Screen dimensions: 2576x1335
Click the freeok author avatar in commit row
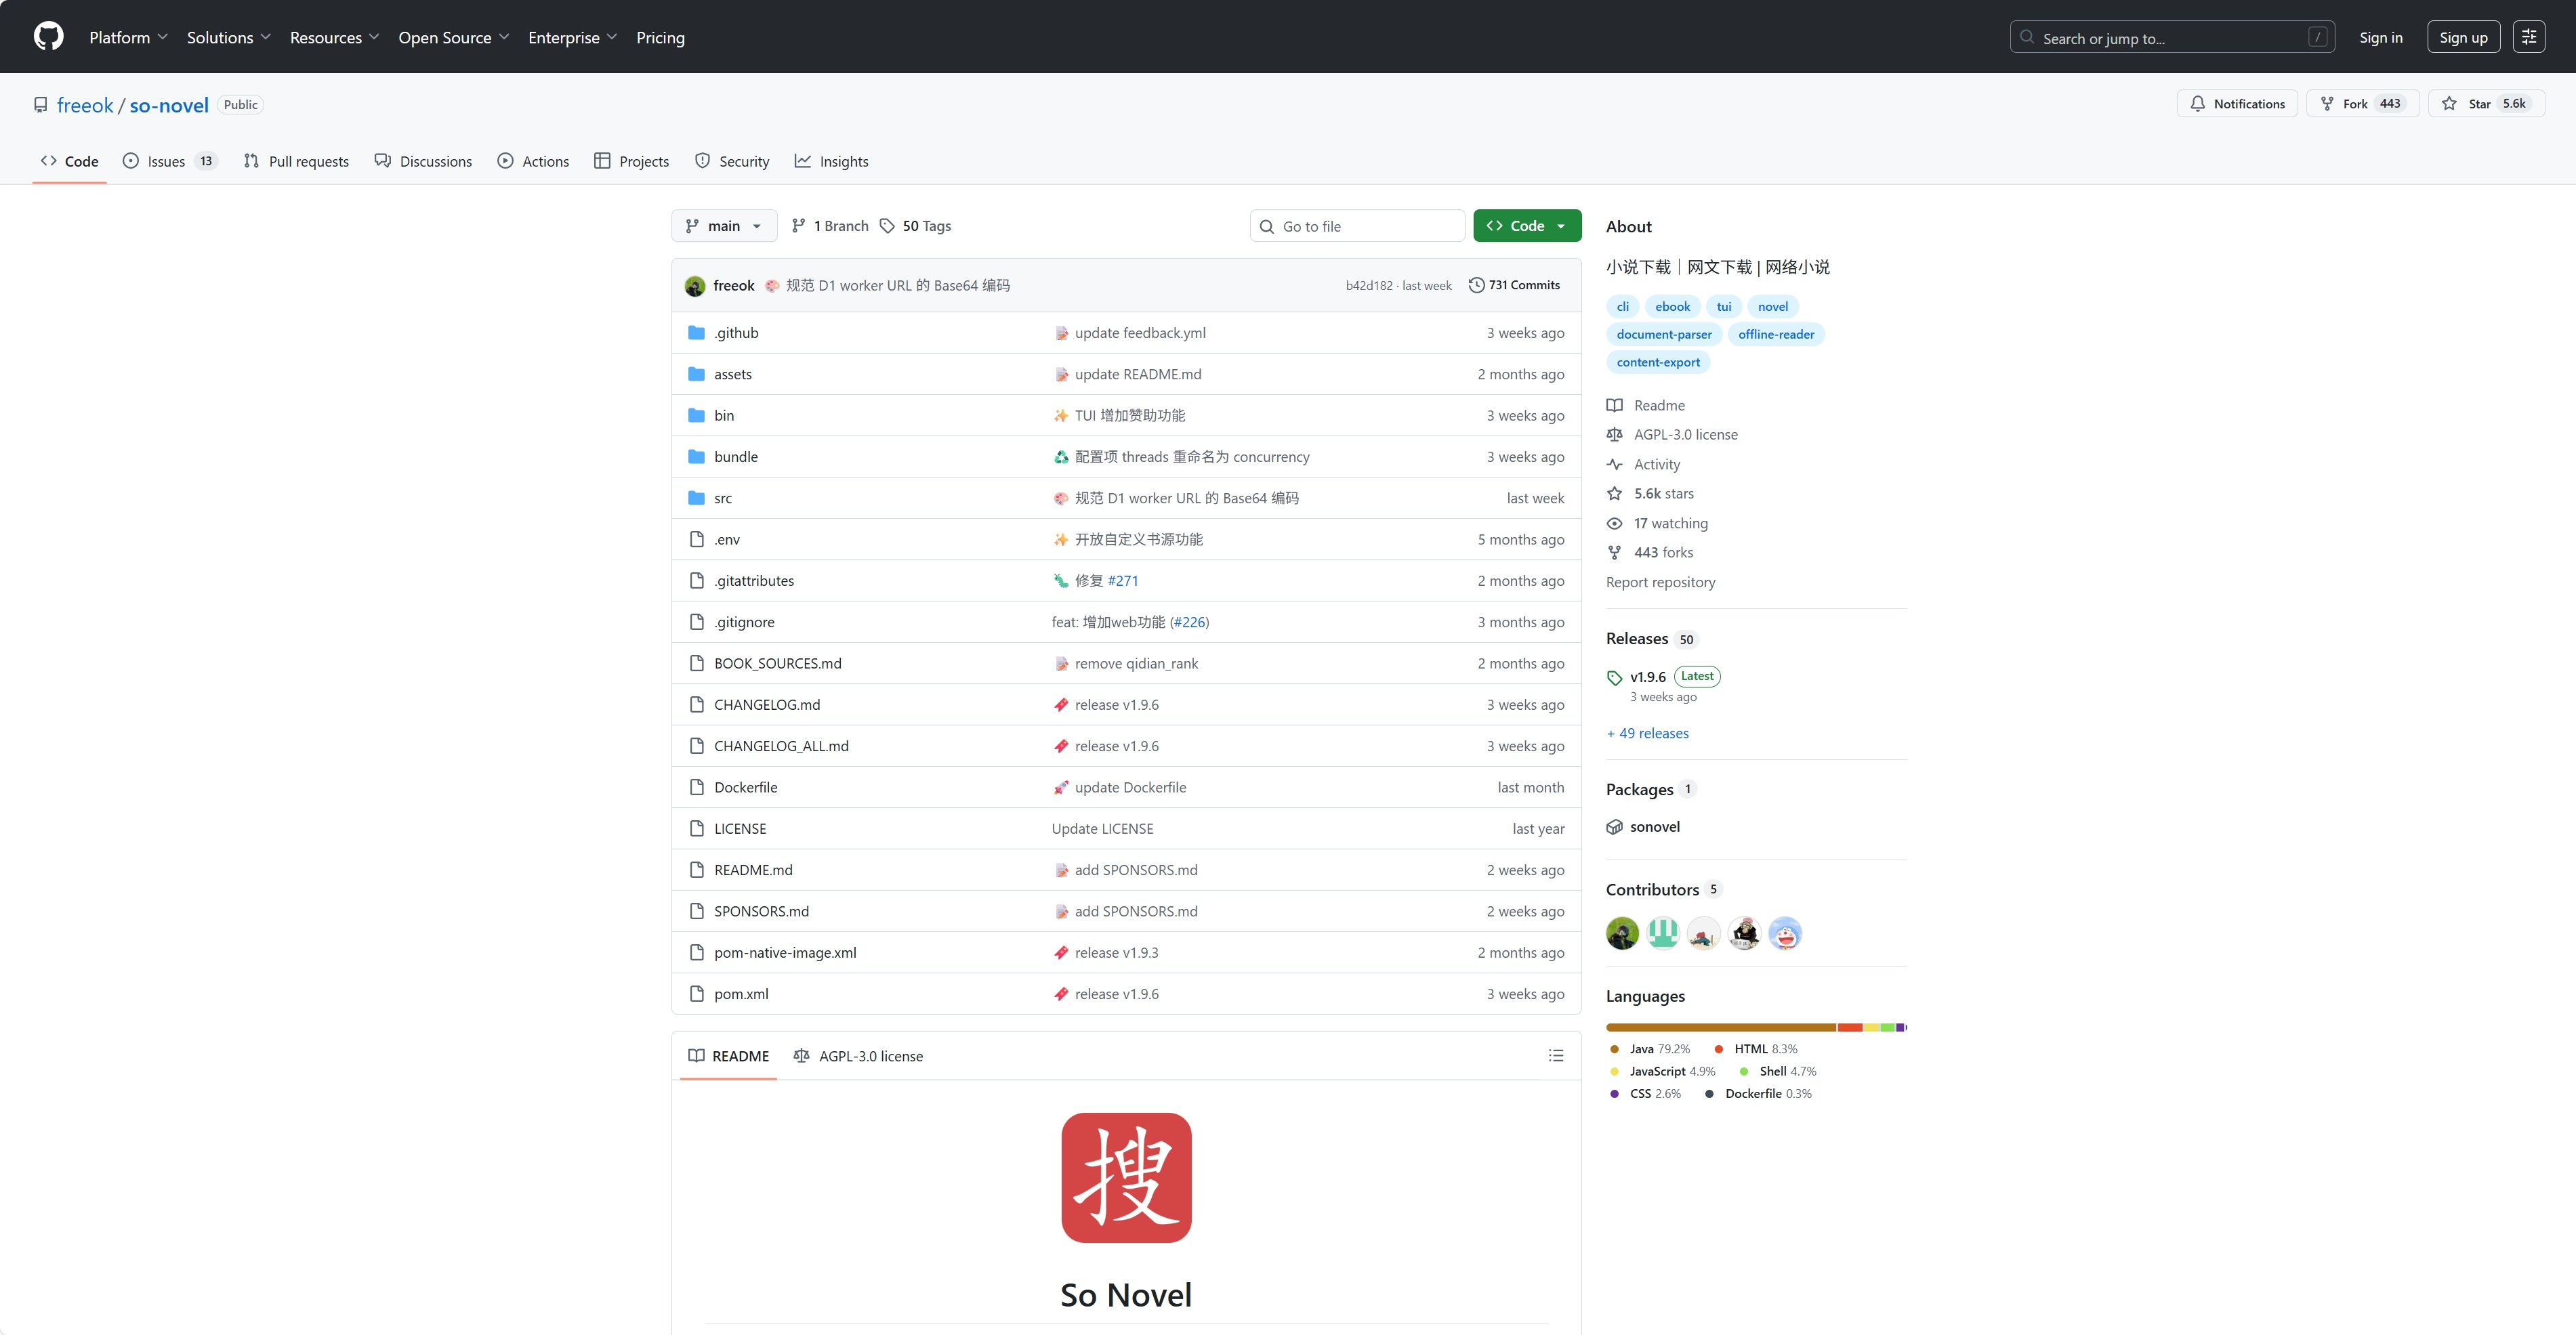(695, 286)
